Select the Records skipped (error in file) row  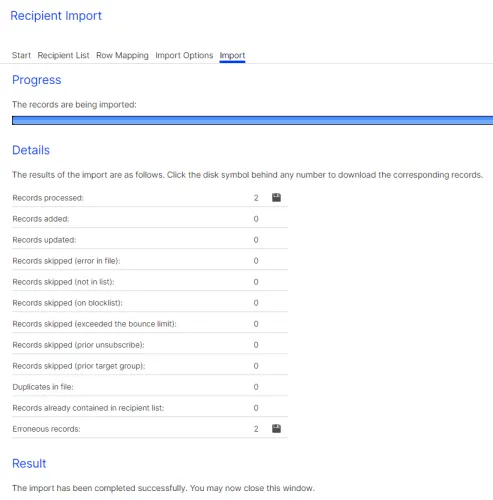pos(150,261)
